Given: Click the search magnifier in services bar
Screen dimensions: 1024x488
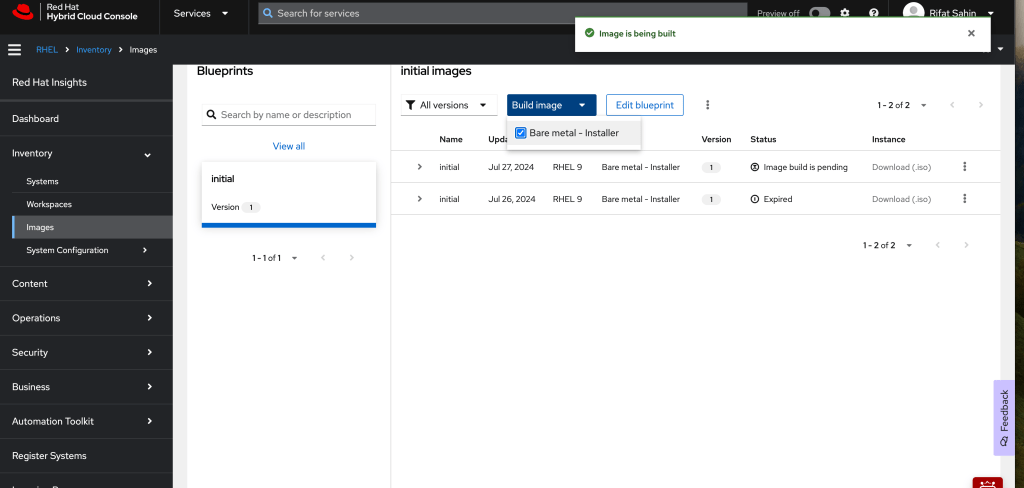Looking at the screenshot, I should click(268, 13).
